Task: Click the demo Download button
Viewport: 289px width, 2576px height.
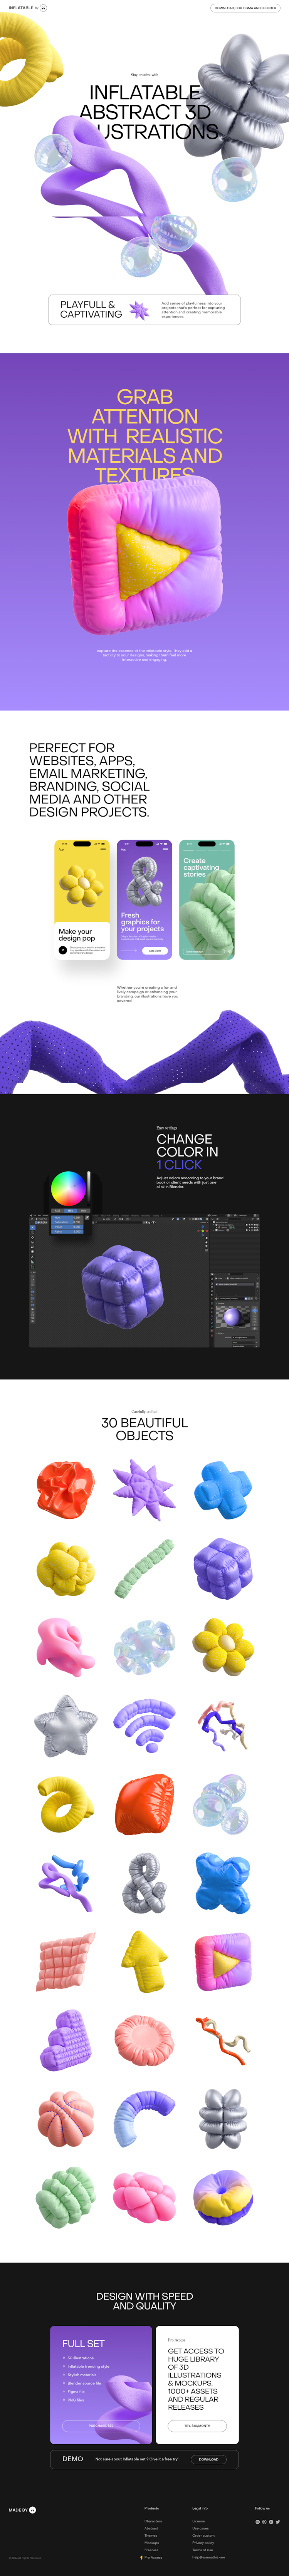Action: click(x=208, y=2458)
